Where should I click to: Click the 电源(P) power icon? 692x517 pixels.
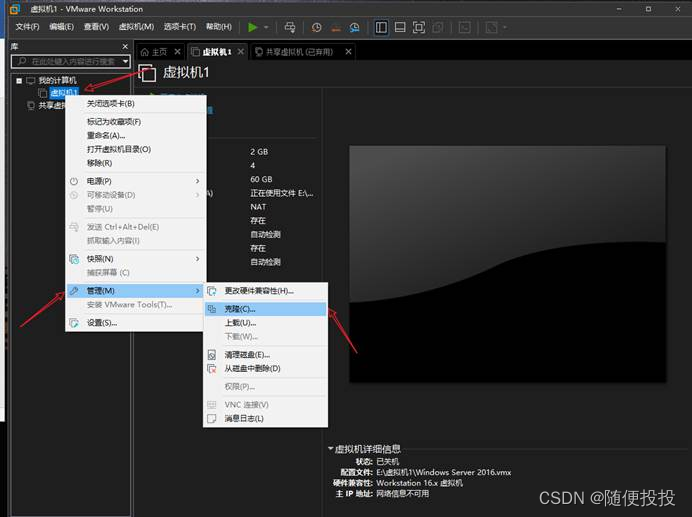point(74,181)
